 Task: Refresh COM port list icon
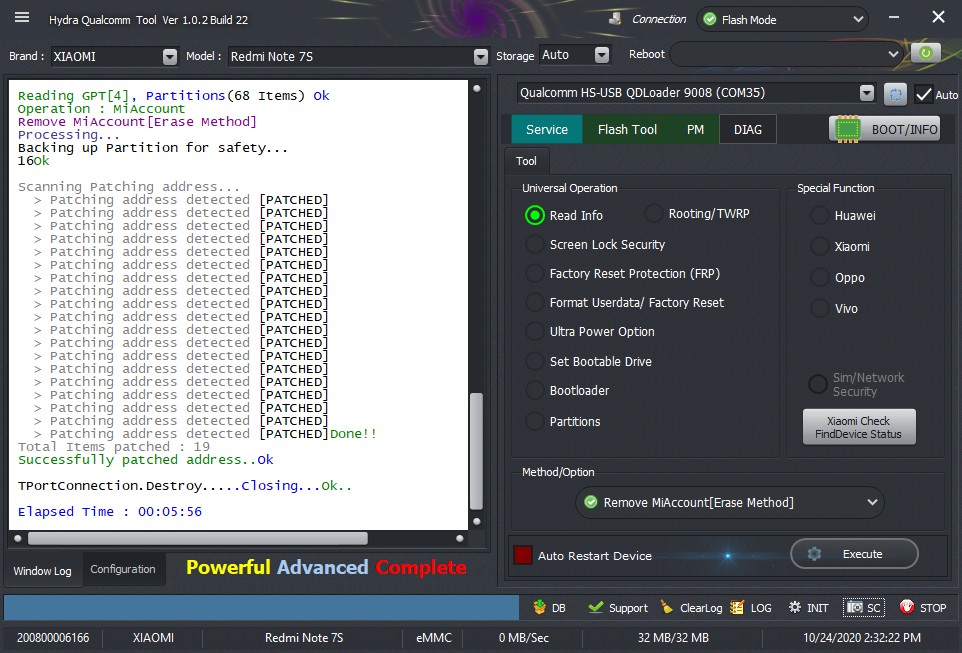pyautogui.click(x=895, y=94)
